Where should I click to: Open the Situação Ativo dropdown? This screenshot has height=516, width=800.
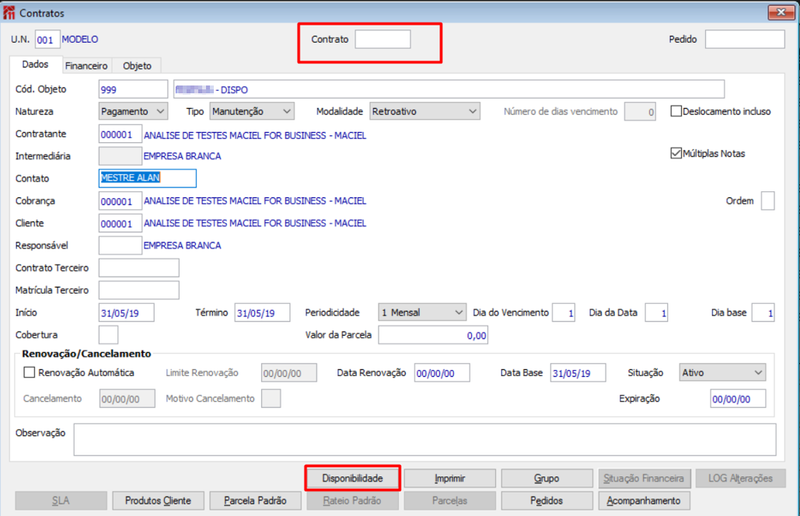click(722, 373)
